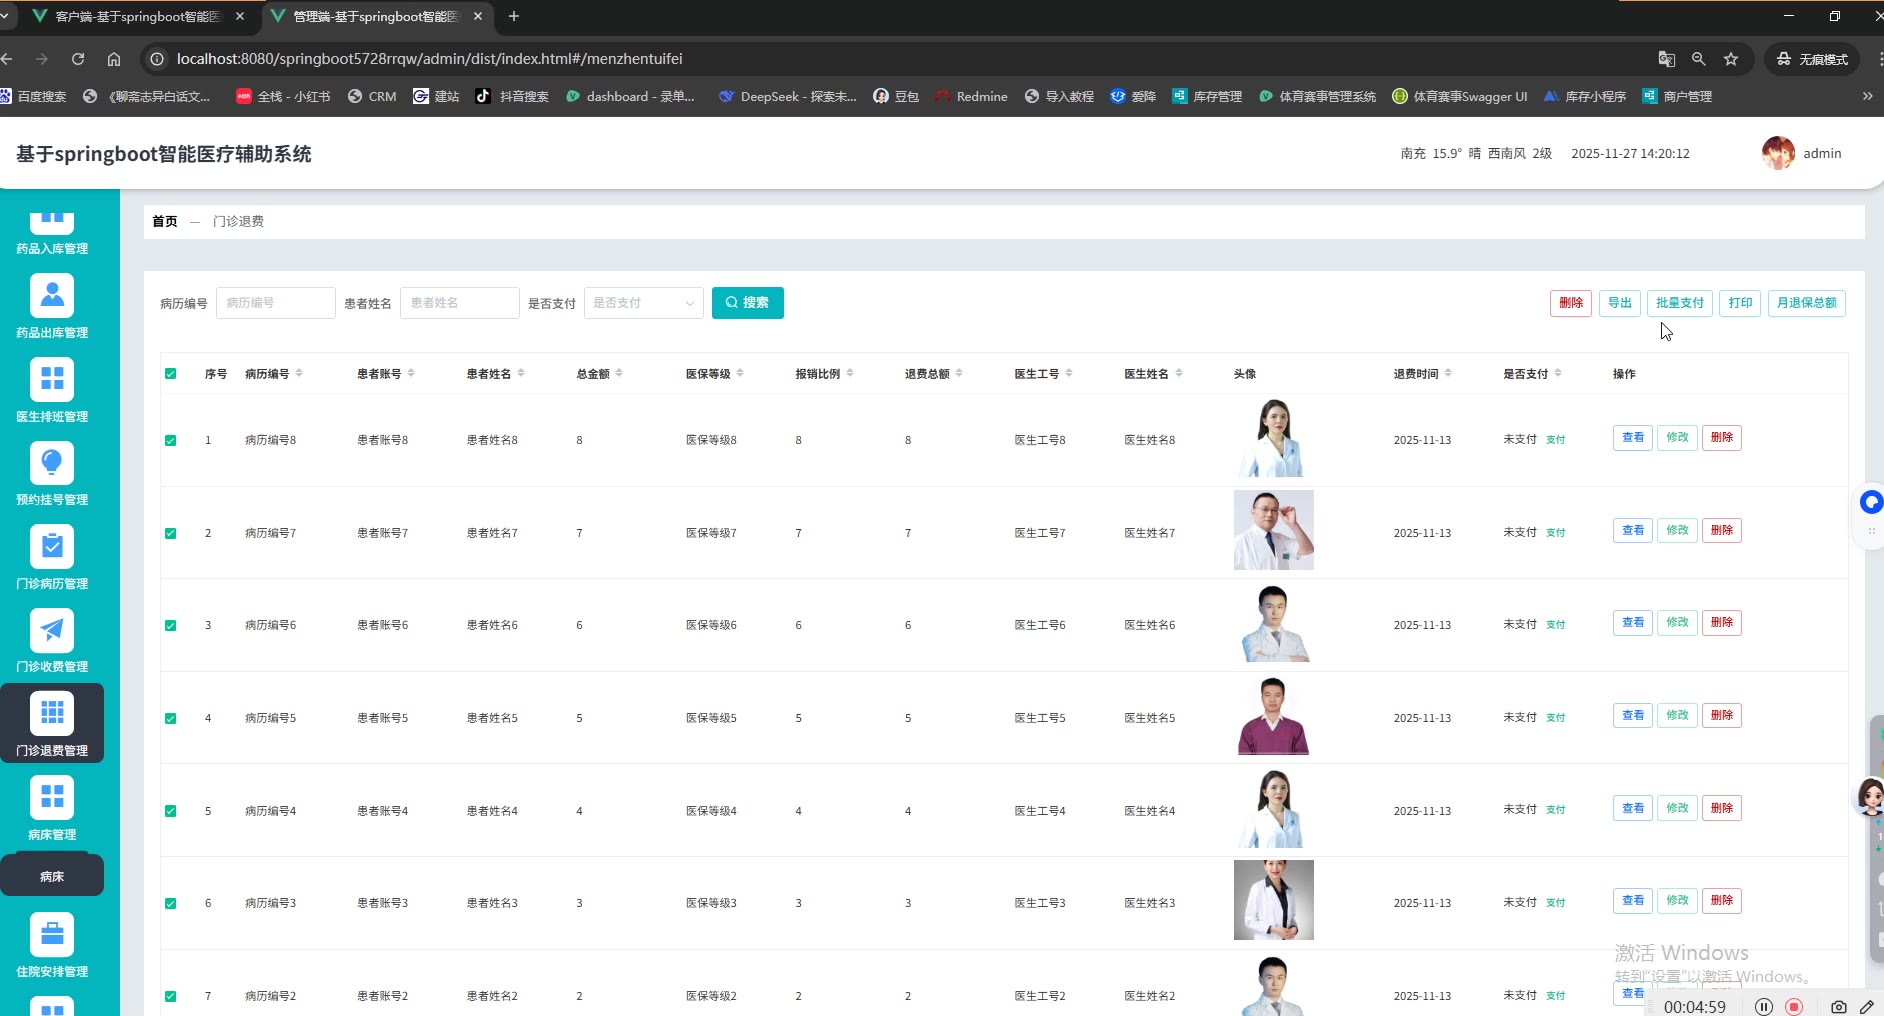Click the doctor photo in 病历编号7 row
Screen dimensions: 1884x1016
pyautogui.click(x=1274, y=530)
